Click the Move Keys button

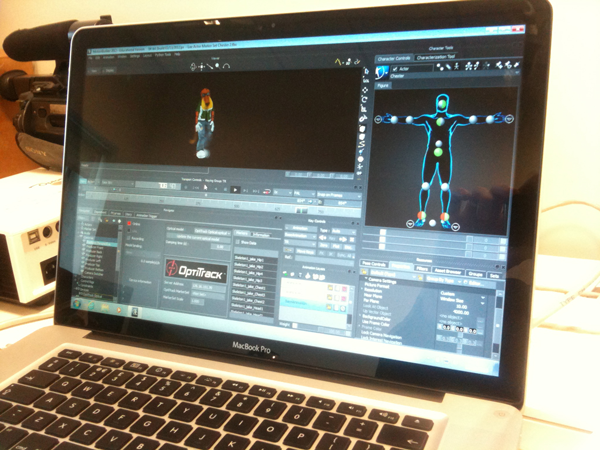point(305,251)
